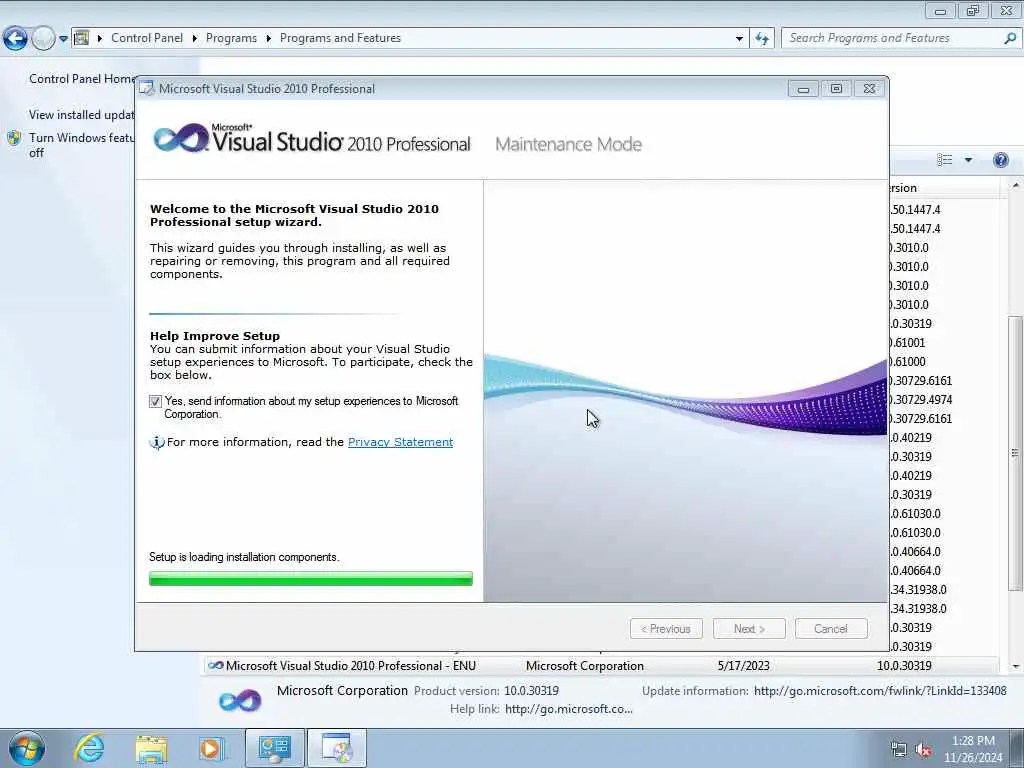
Task: Click the info icon beside Privacy Statement
Action: tap(157, 443)
